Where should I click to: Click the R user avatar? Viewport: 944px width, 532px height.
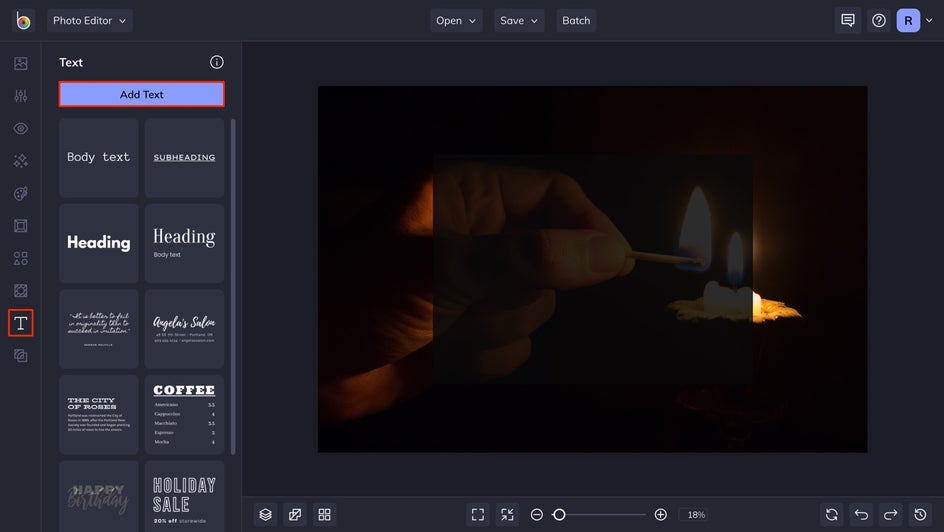[908, 20]
